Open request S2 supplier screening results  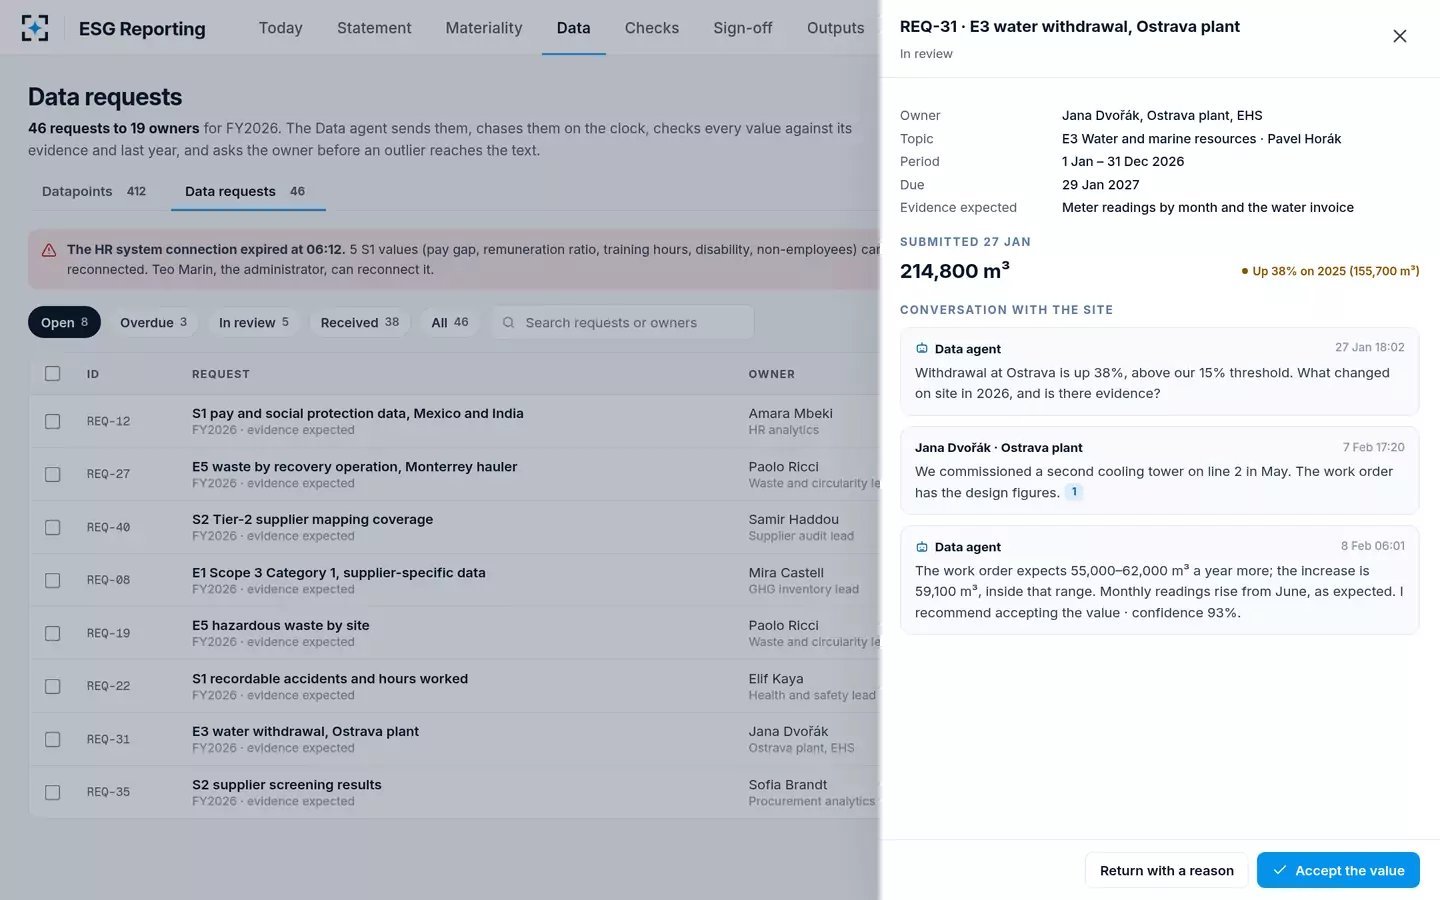[287, 785]
